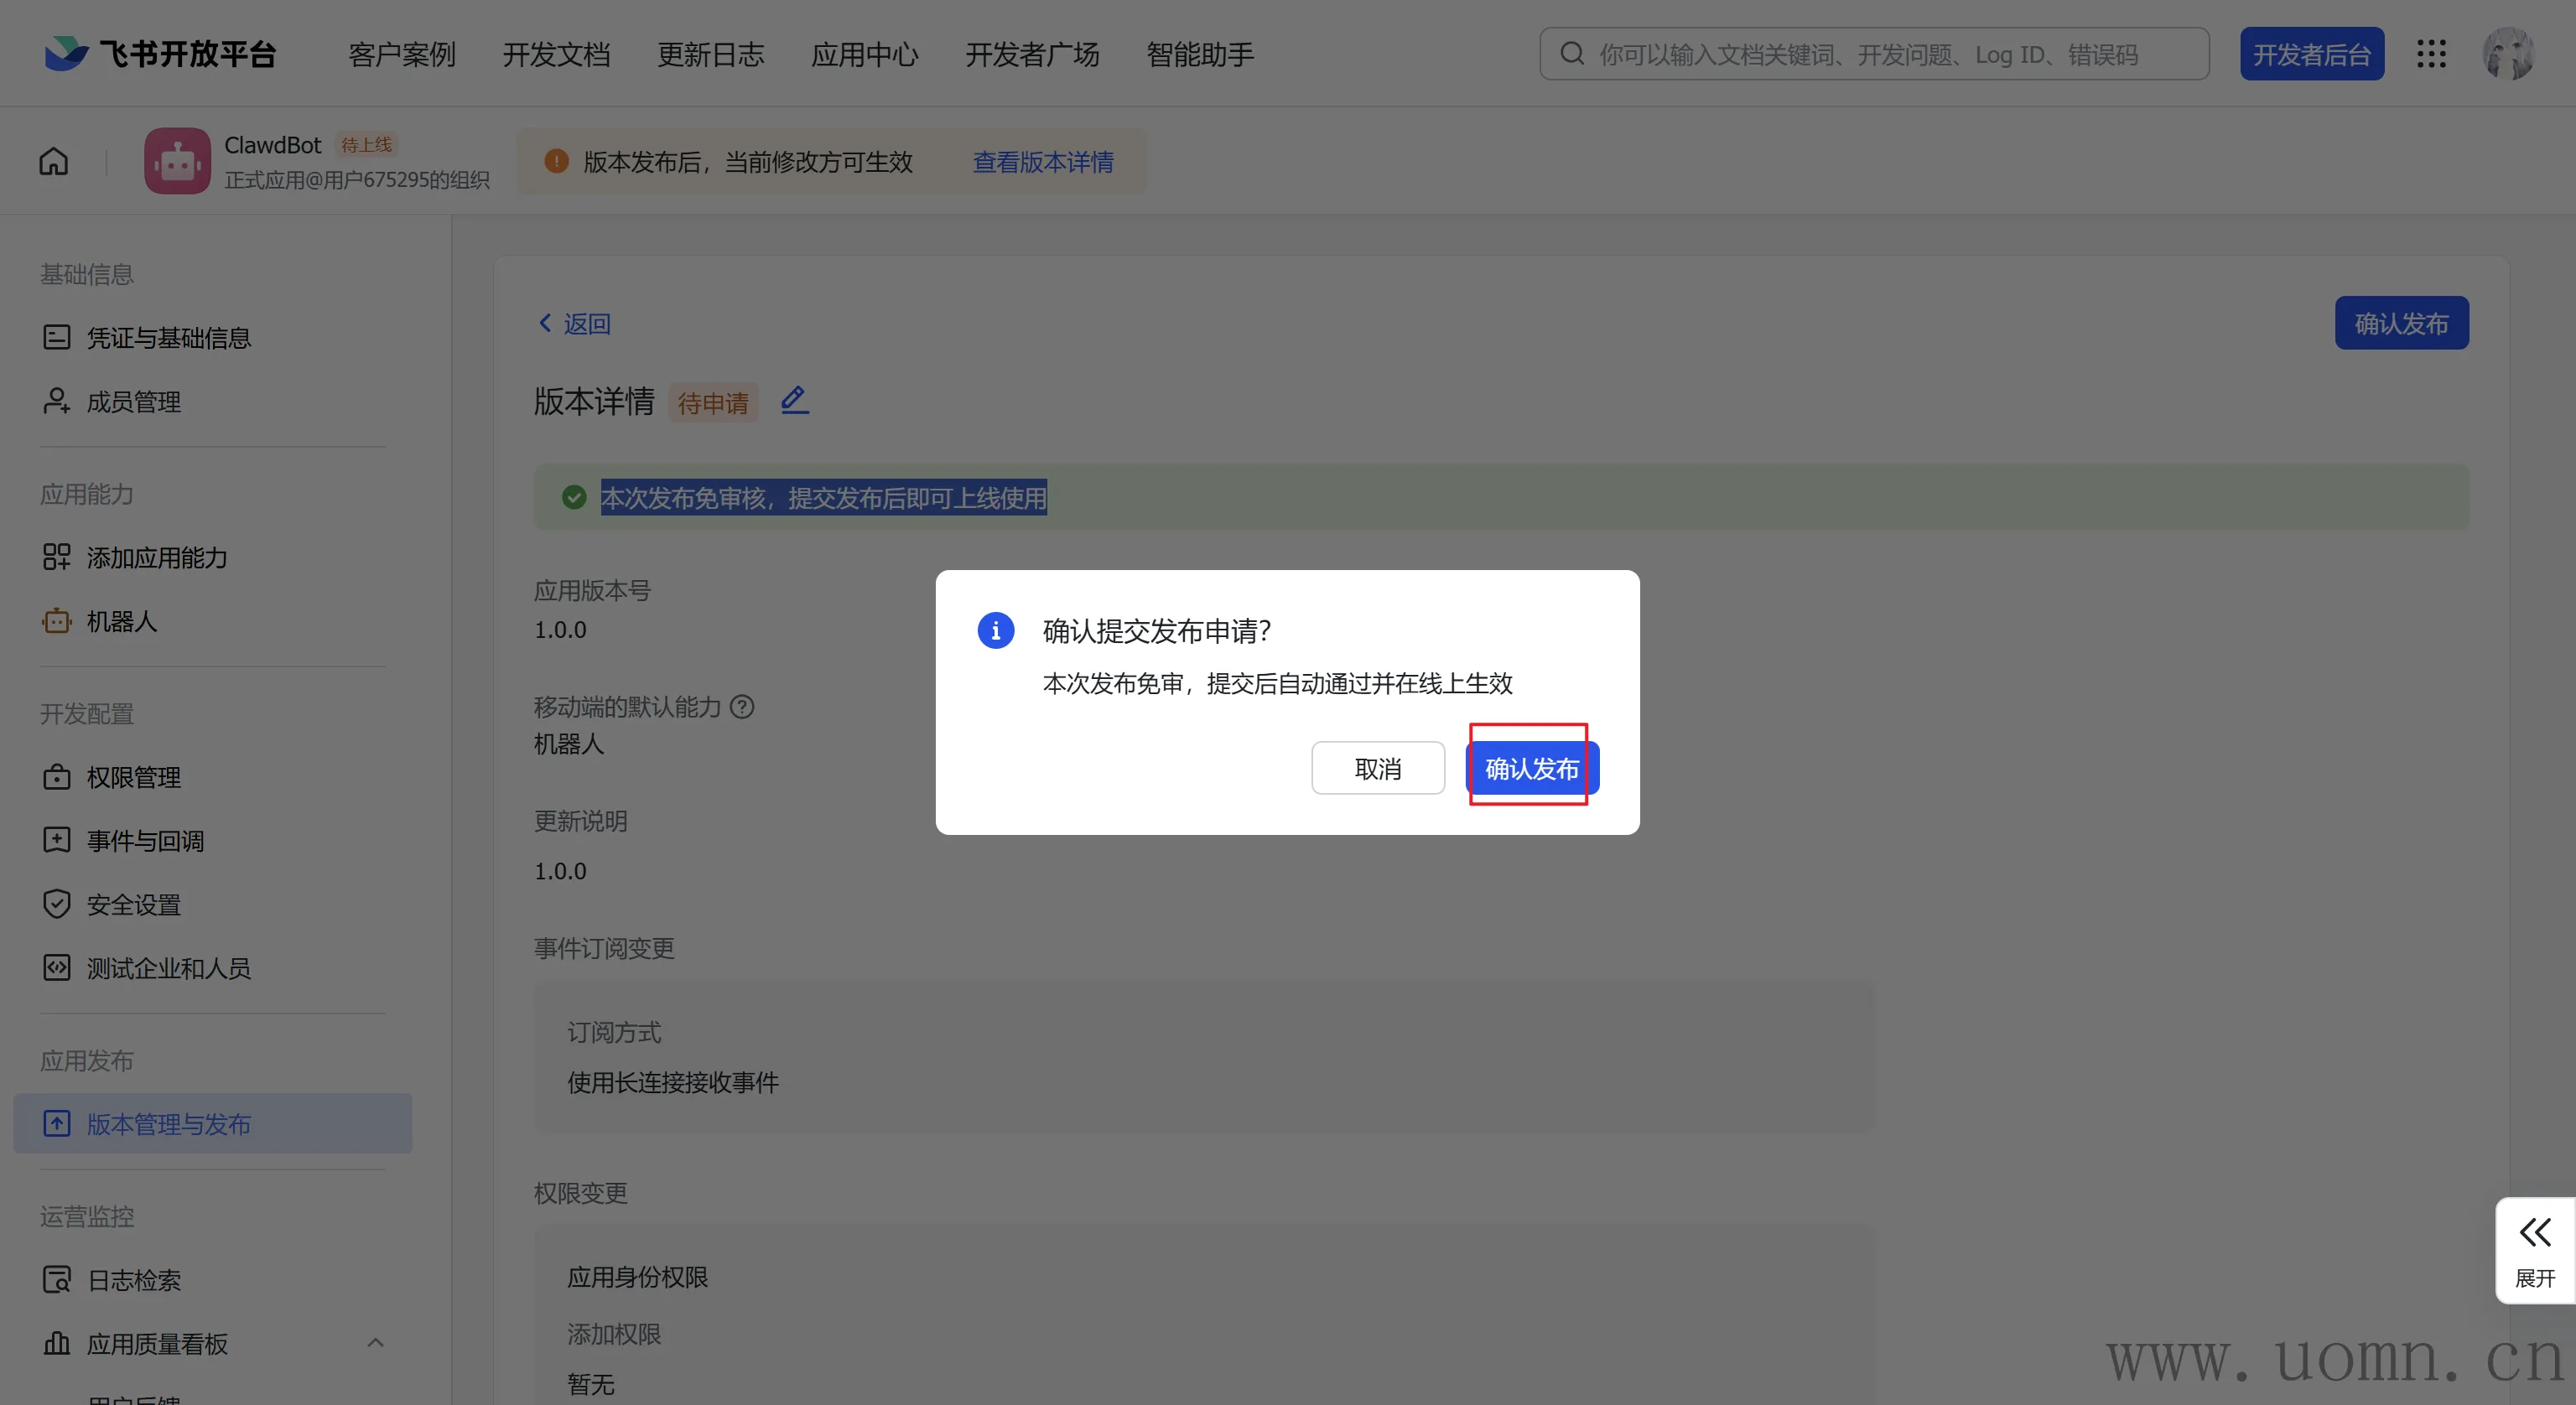Expand the 展开 side panel
The width and height of the screenshot is (2576, 1405).
pyautogui.click(x=2534, y=1250)
